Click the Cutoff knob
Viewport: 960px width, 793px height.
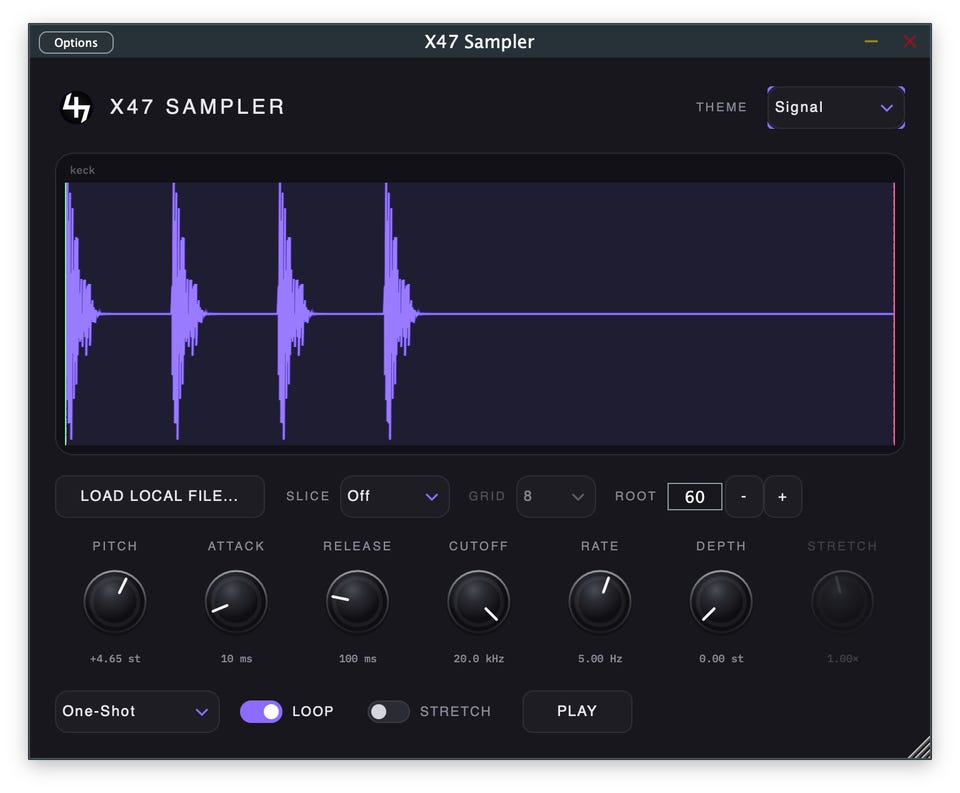click(x=479, y=601)
